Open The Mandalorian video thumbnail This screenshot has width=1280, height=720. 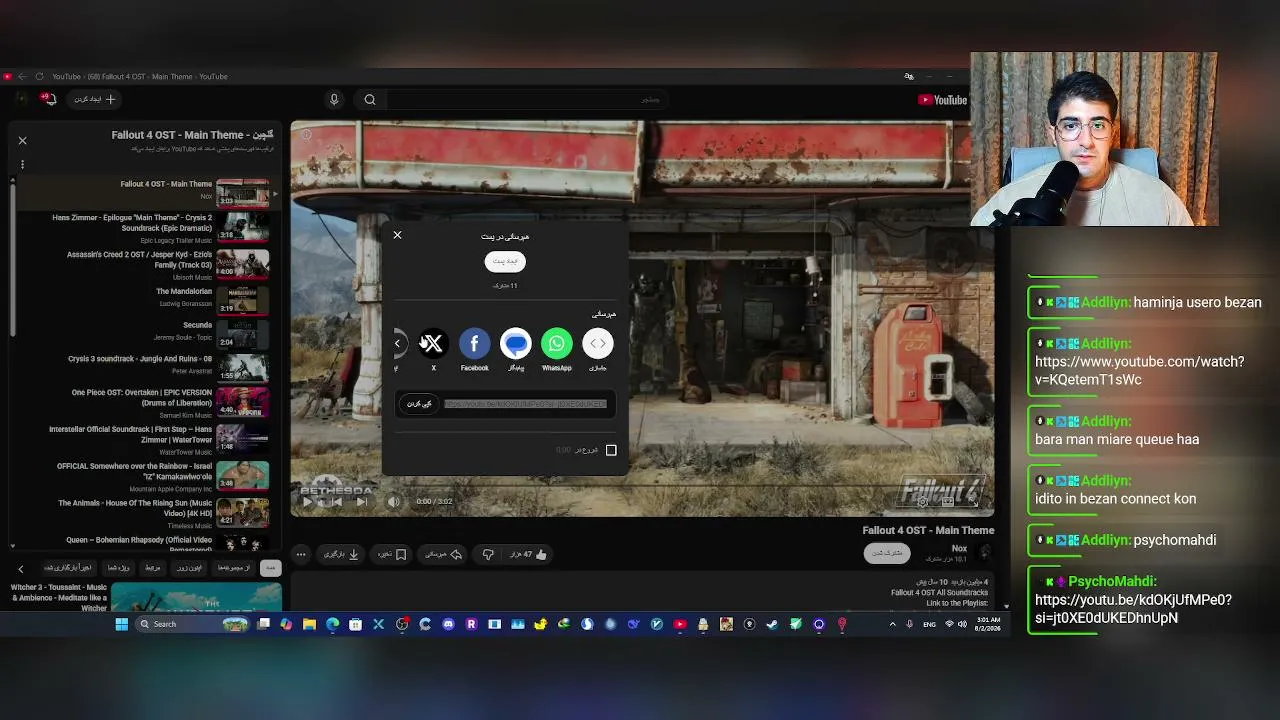[x=243, y=300]
